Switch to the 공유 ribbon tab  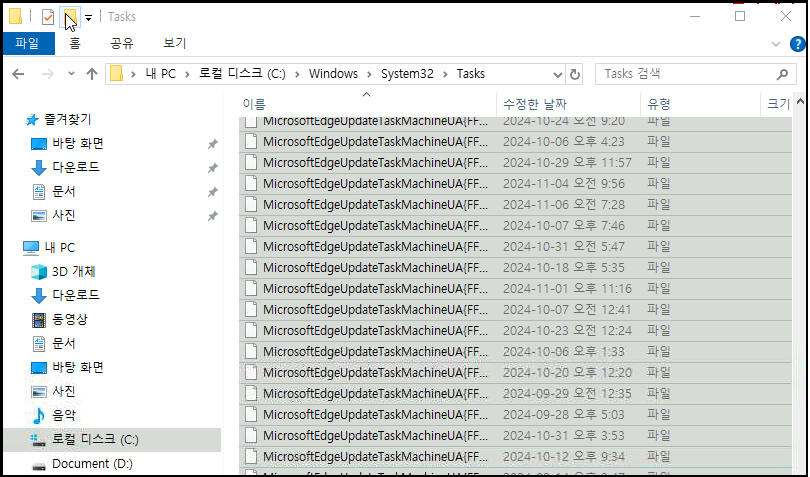click(x=122, y=43)
